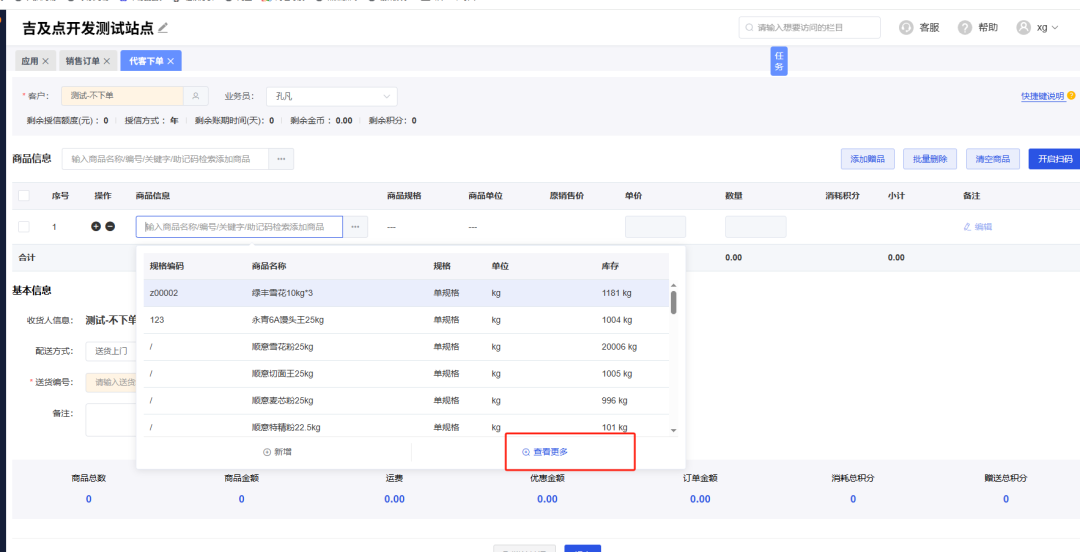
Task: Click the question mark icon beside 快捷键说明
Action: click(1071, 96)
